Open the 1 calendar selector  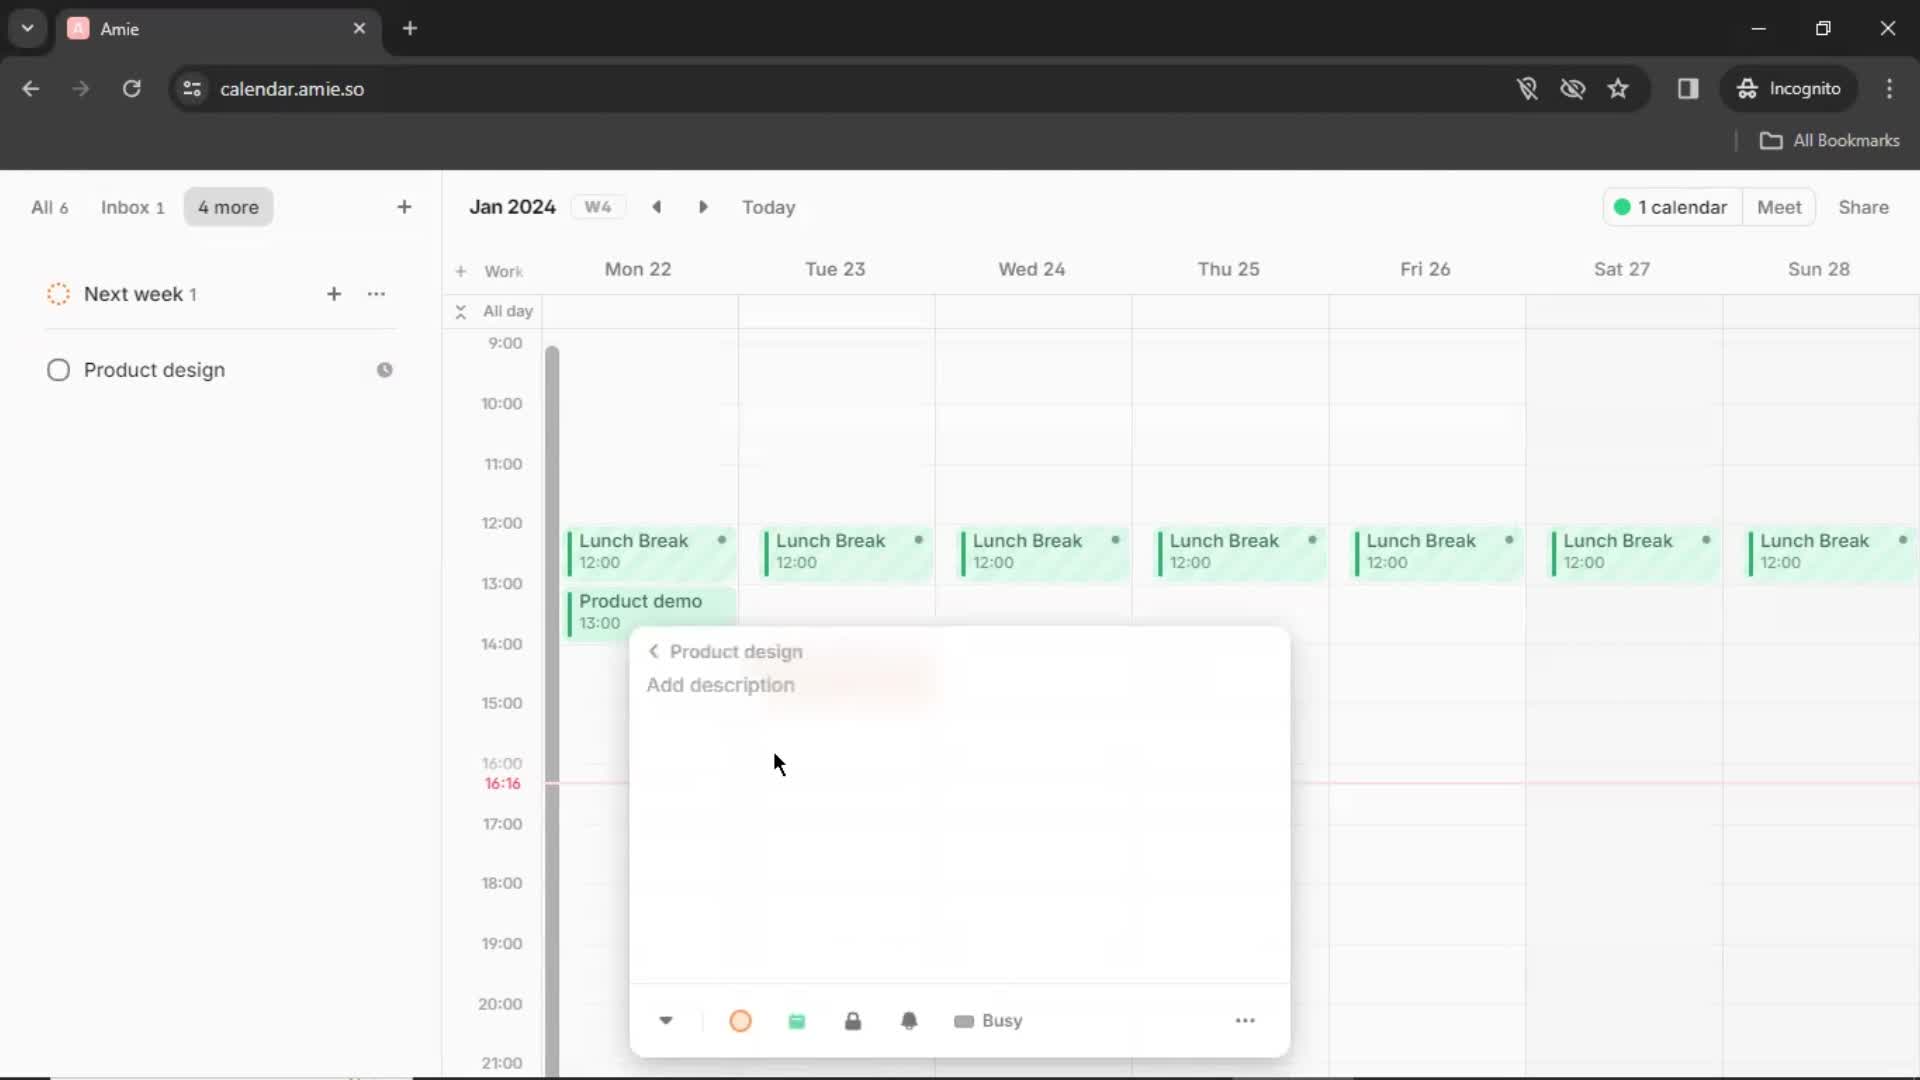[x=1672, y=207]
